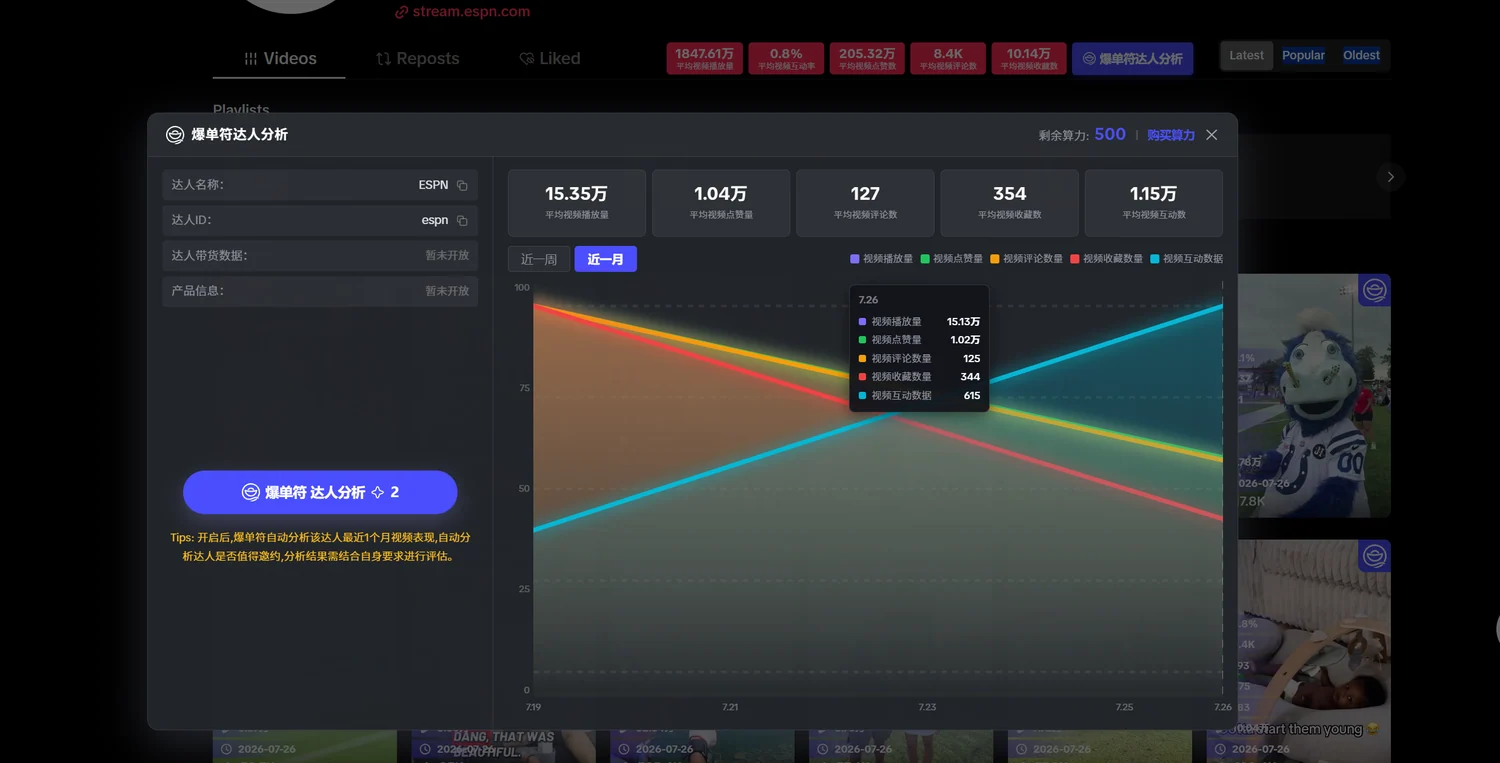The width and height of the screenshot is (1500, 763).
Task: Close the 爆单符达人分析 dialog
Action: [1211, 135]
